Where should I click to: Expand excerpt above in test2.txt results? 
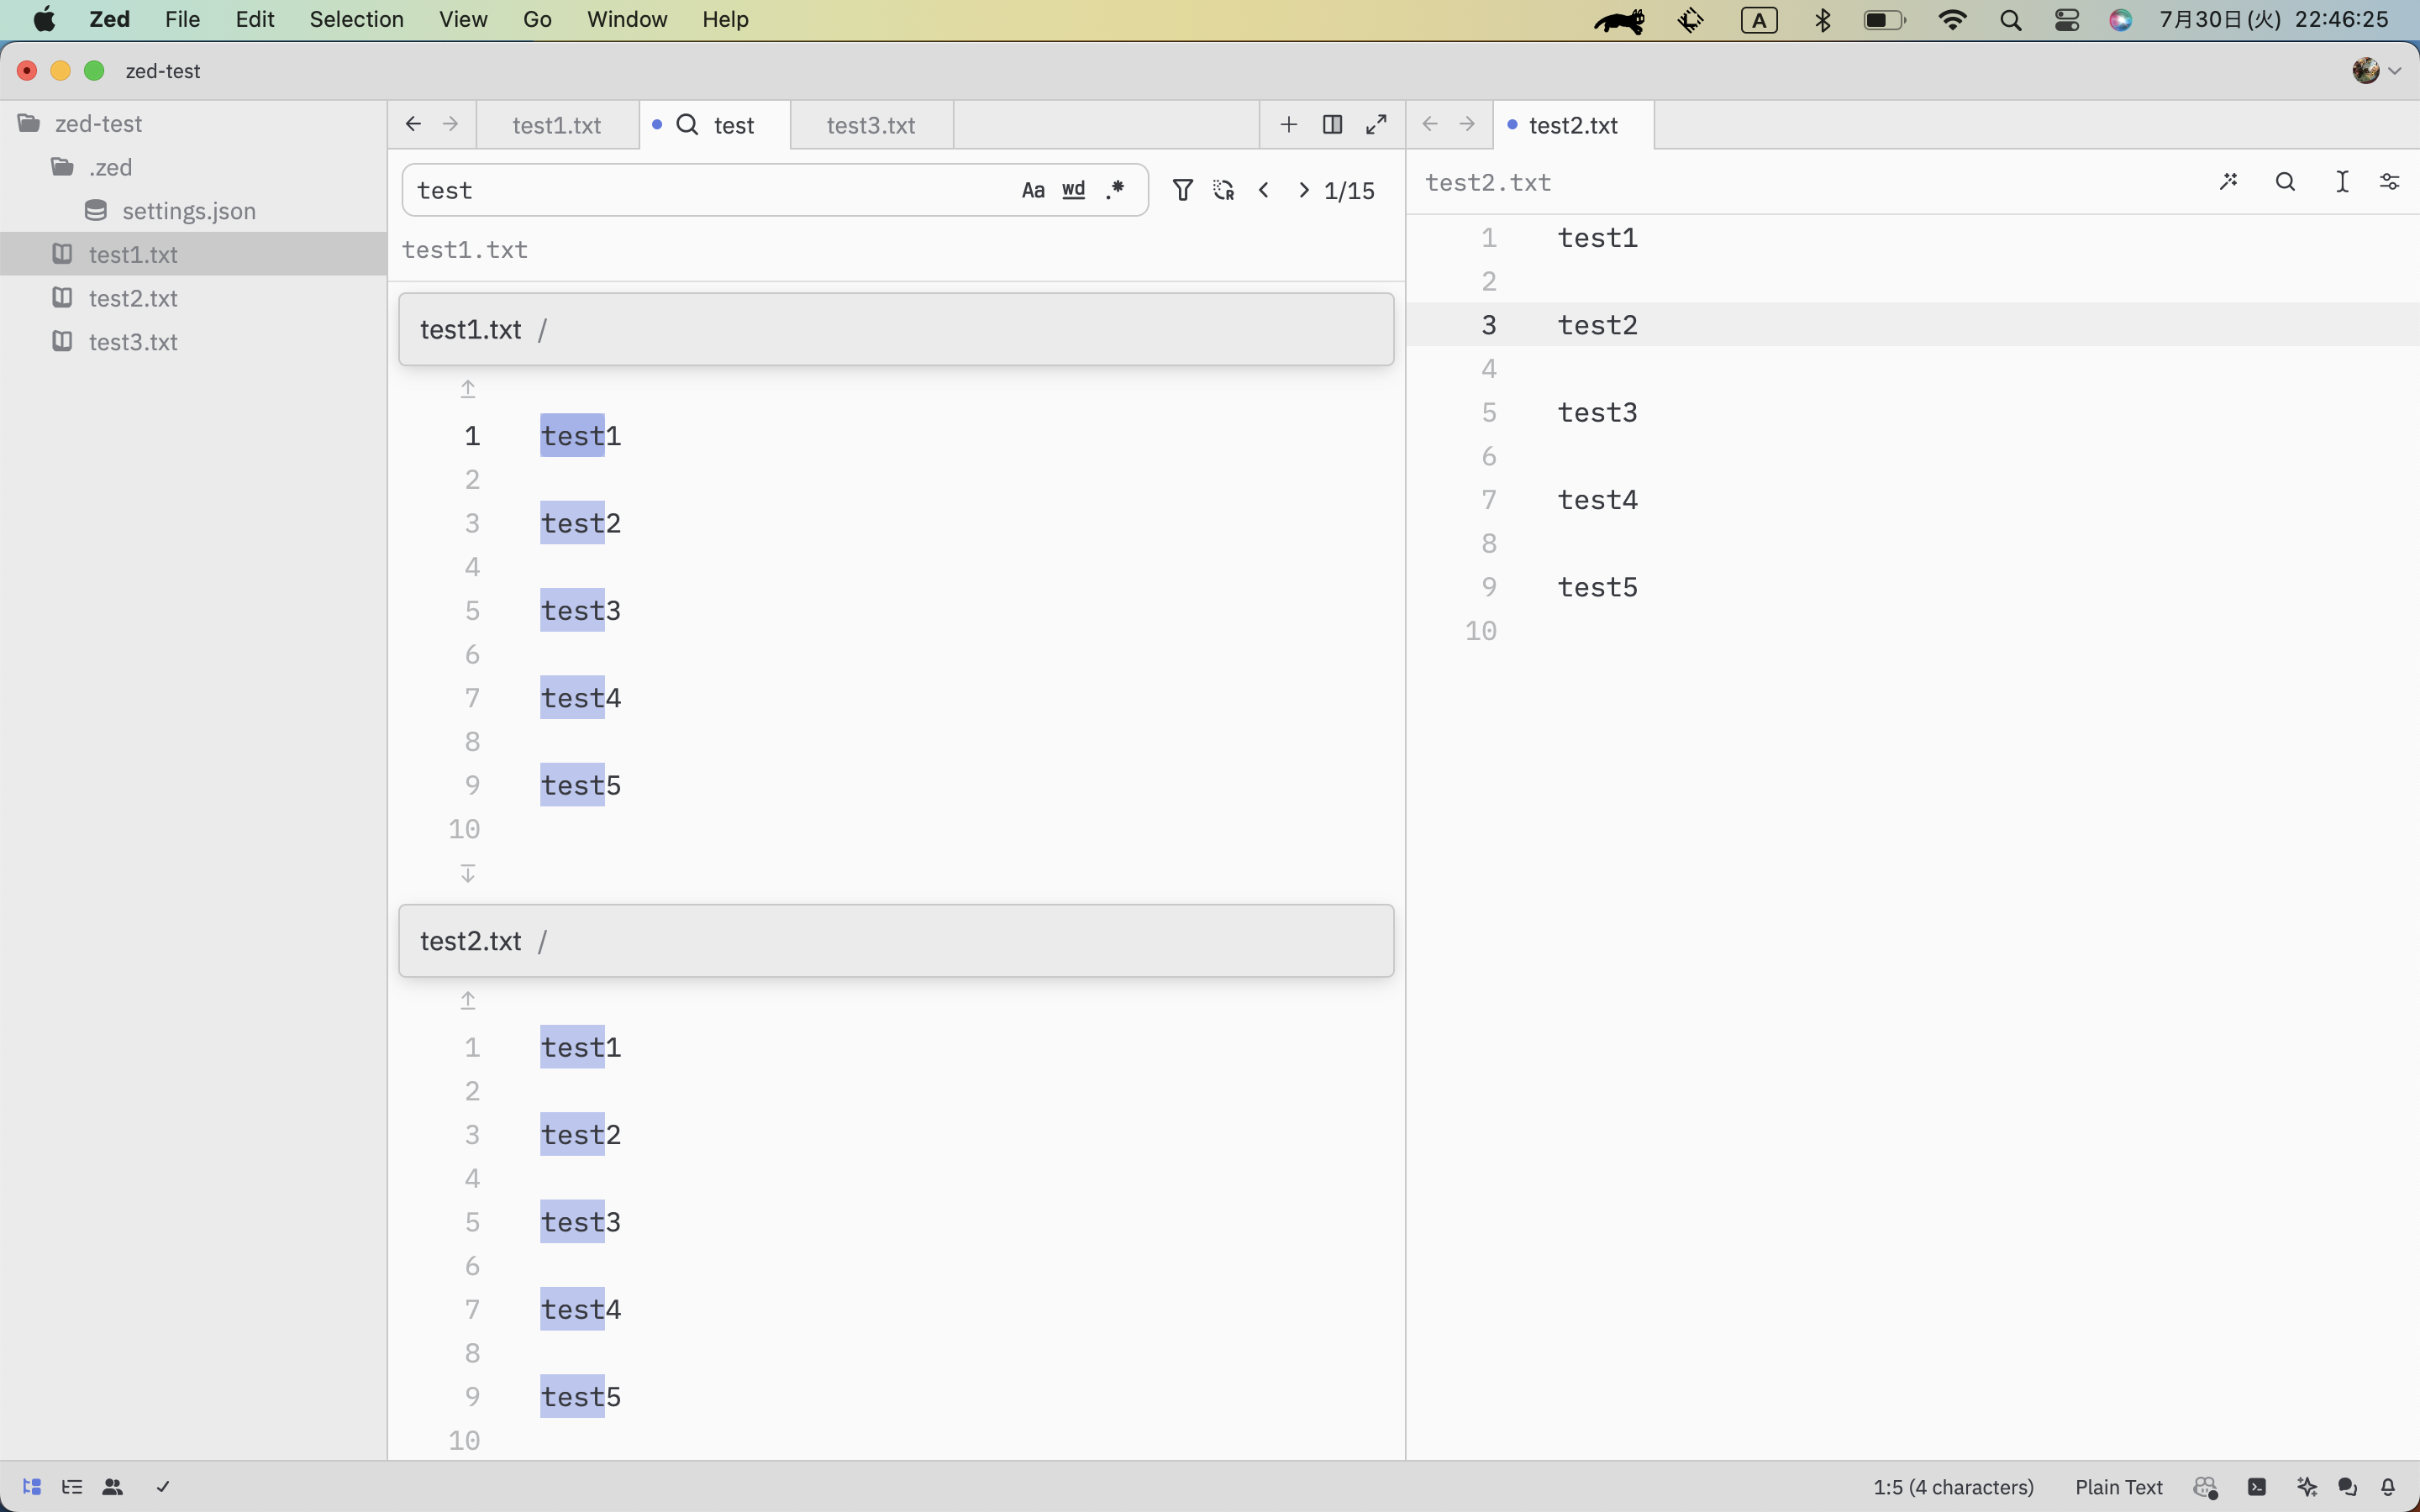(468, 1000)
